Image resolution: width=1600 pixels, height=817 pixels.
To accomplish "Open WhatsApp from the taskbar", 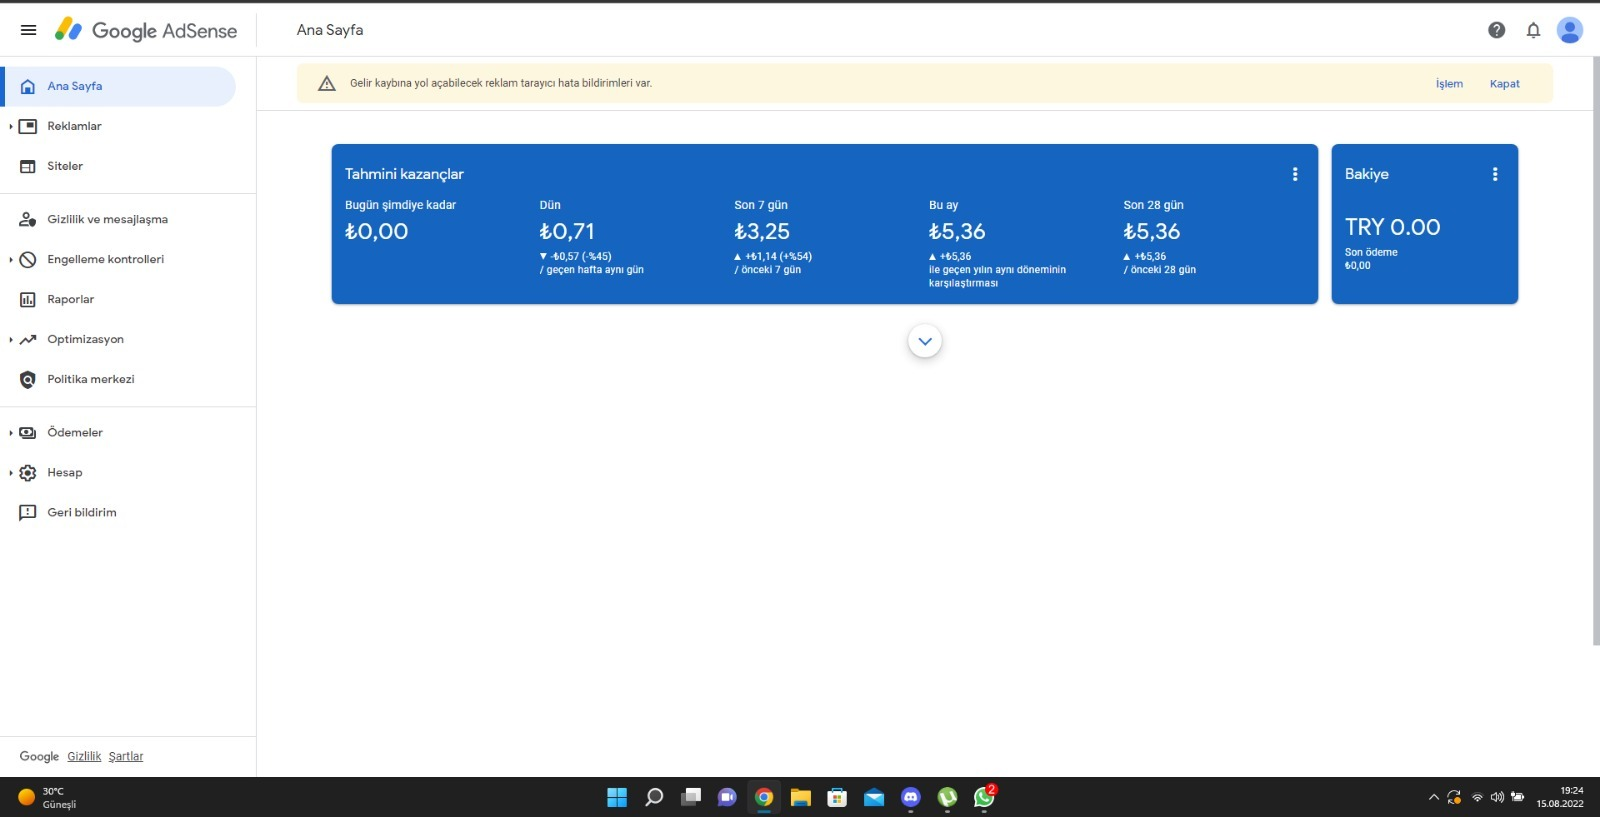I will [x=985, y=797].
